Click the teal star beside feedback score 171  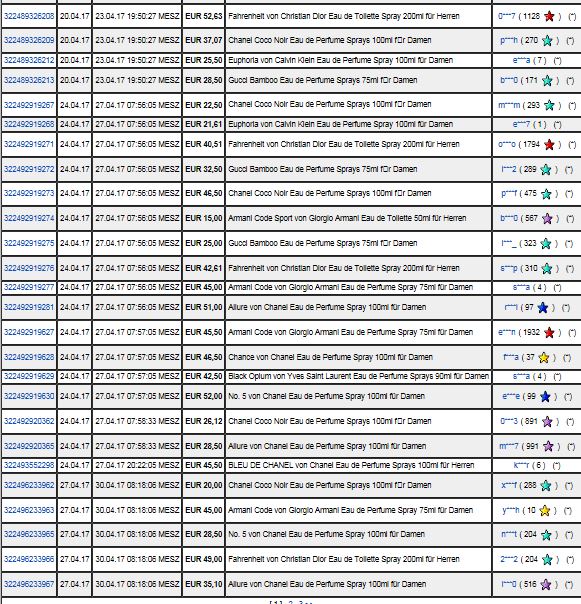click(x=547, y=81)
